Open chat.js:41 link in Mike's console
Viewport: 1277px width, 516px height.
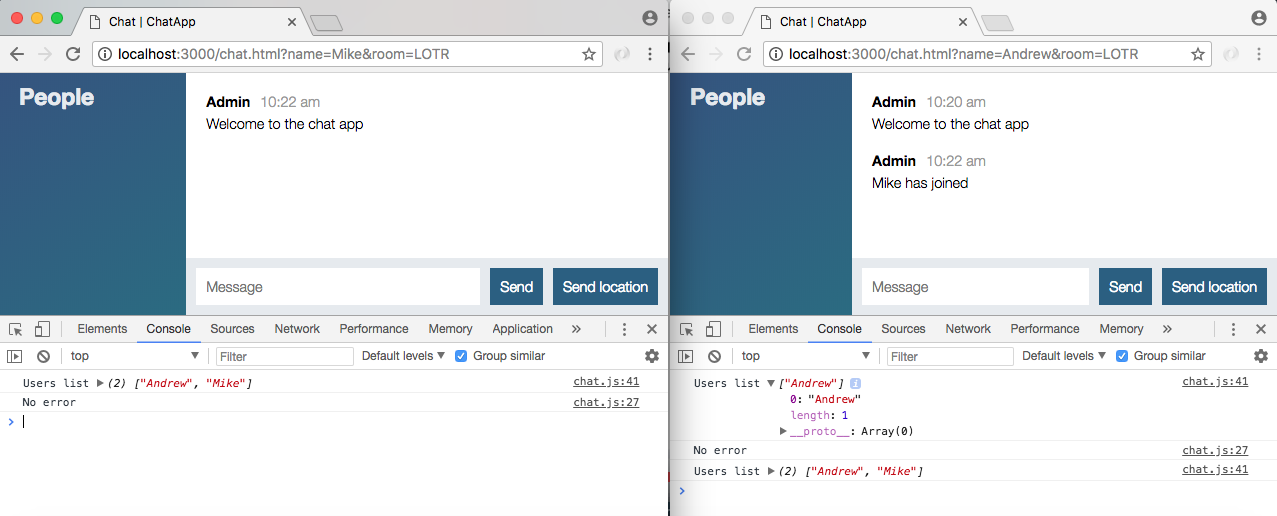[606, 382]
